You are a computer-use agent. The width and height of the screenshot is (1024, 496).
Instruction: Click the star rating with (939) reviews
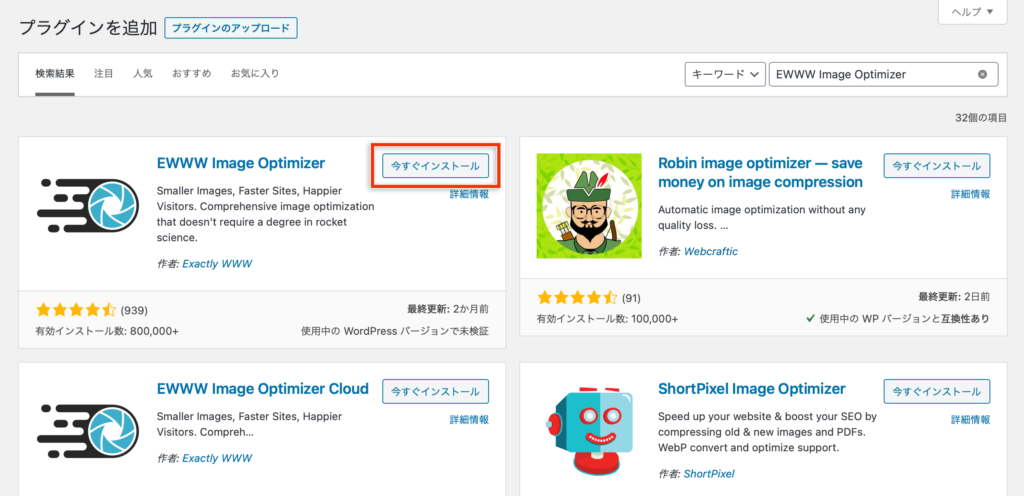tap(76, 309)
